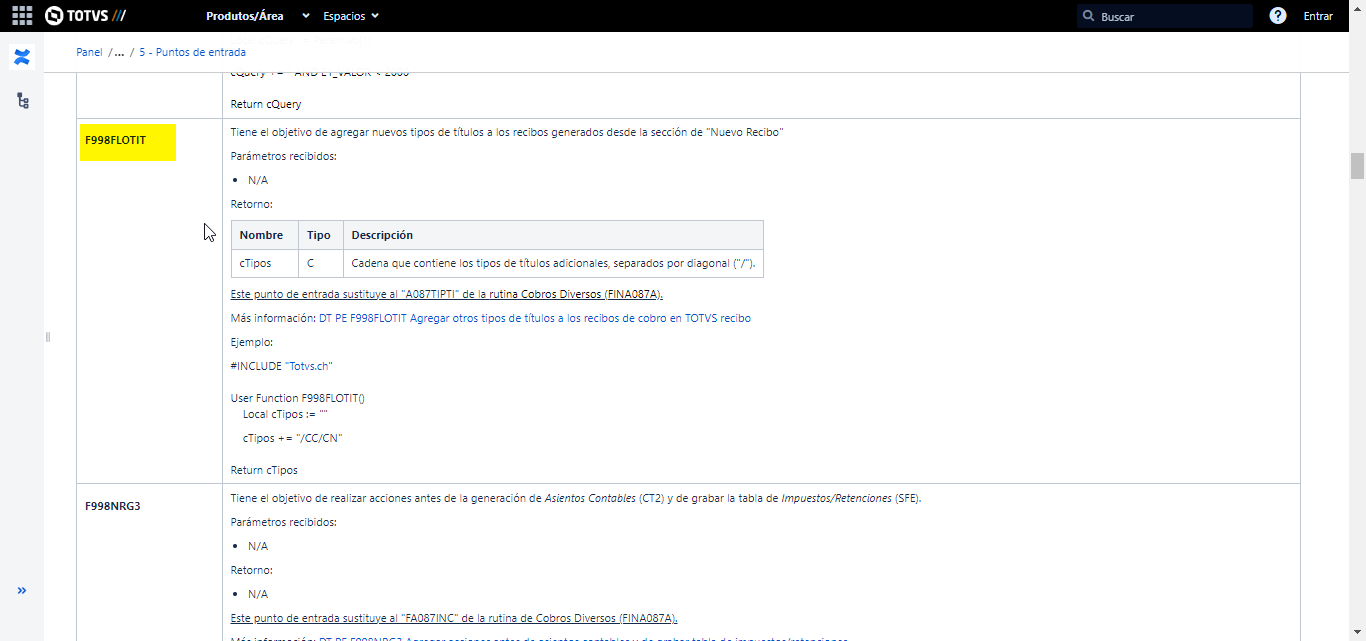
Task: Open the Produtos/Área menu
Action: [x=244, y=16]
